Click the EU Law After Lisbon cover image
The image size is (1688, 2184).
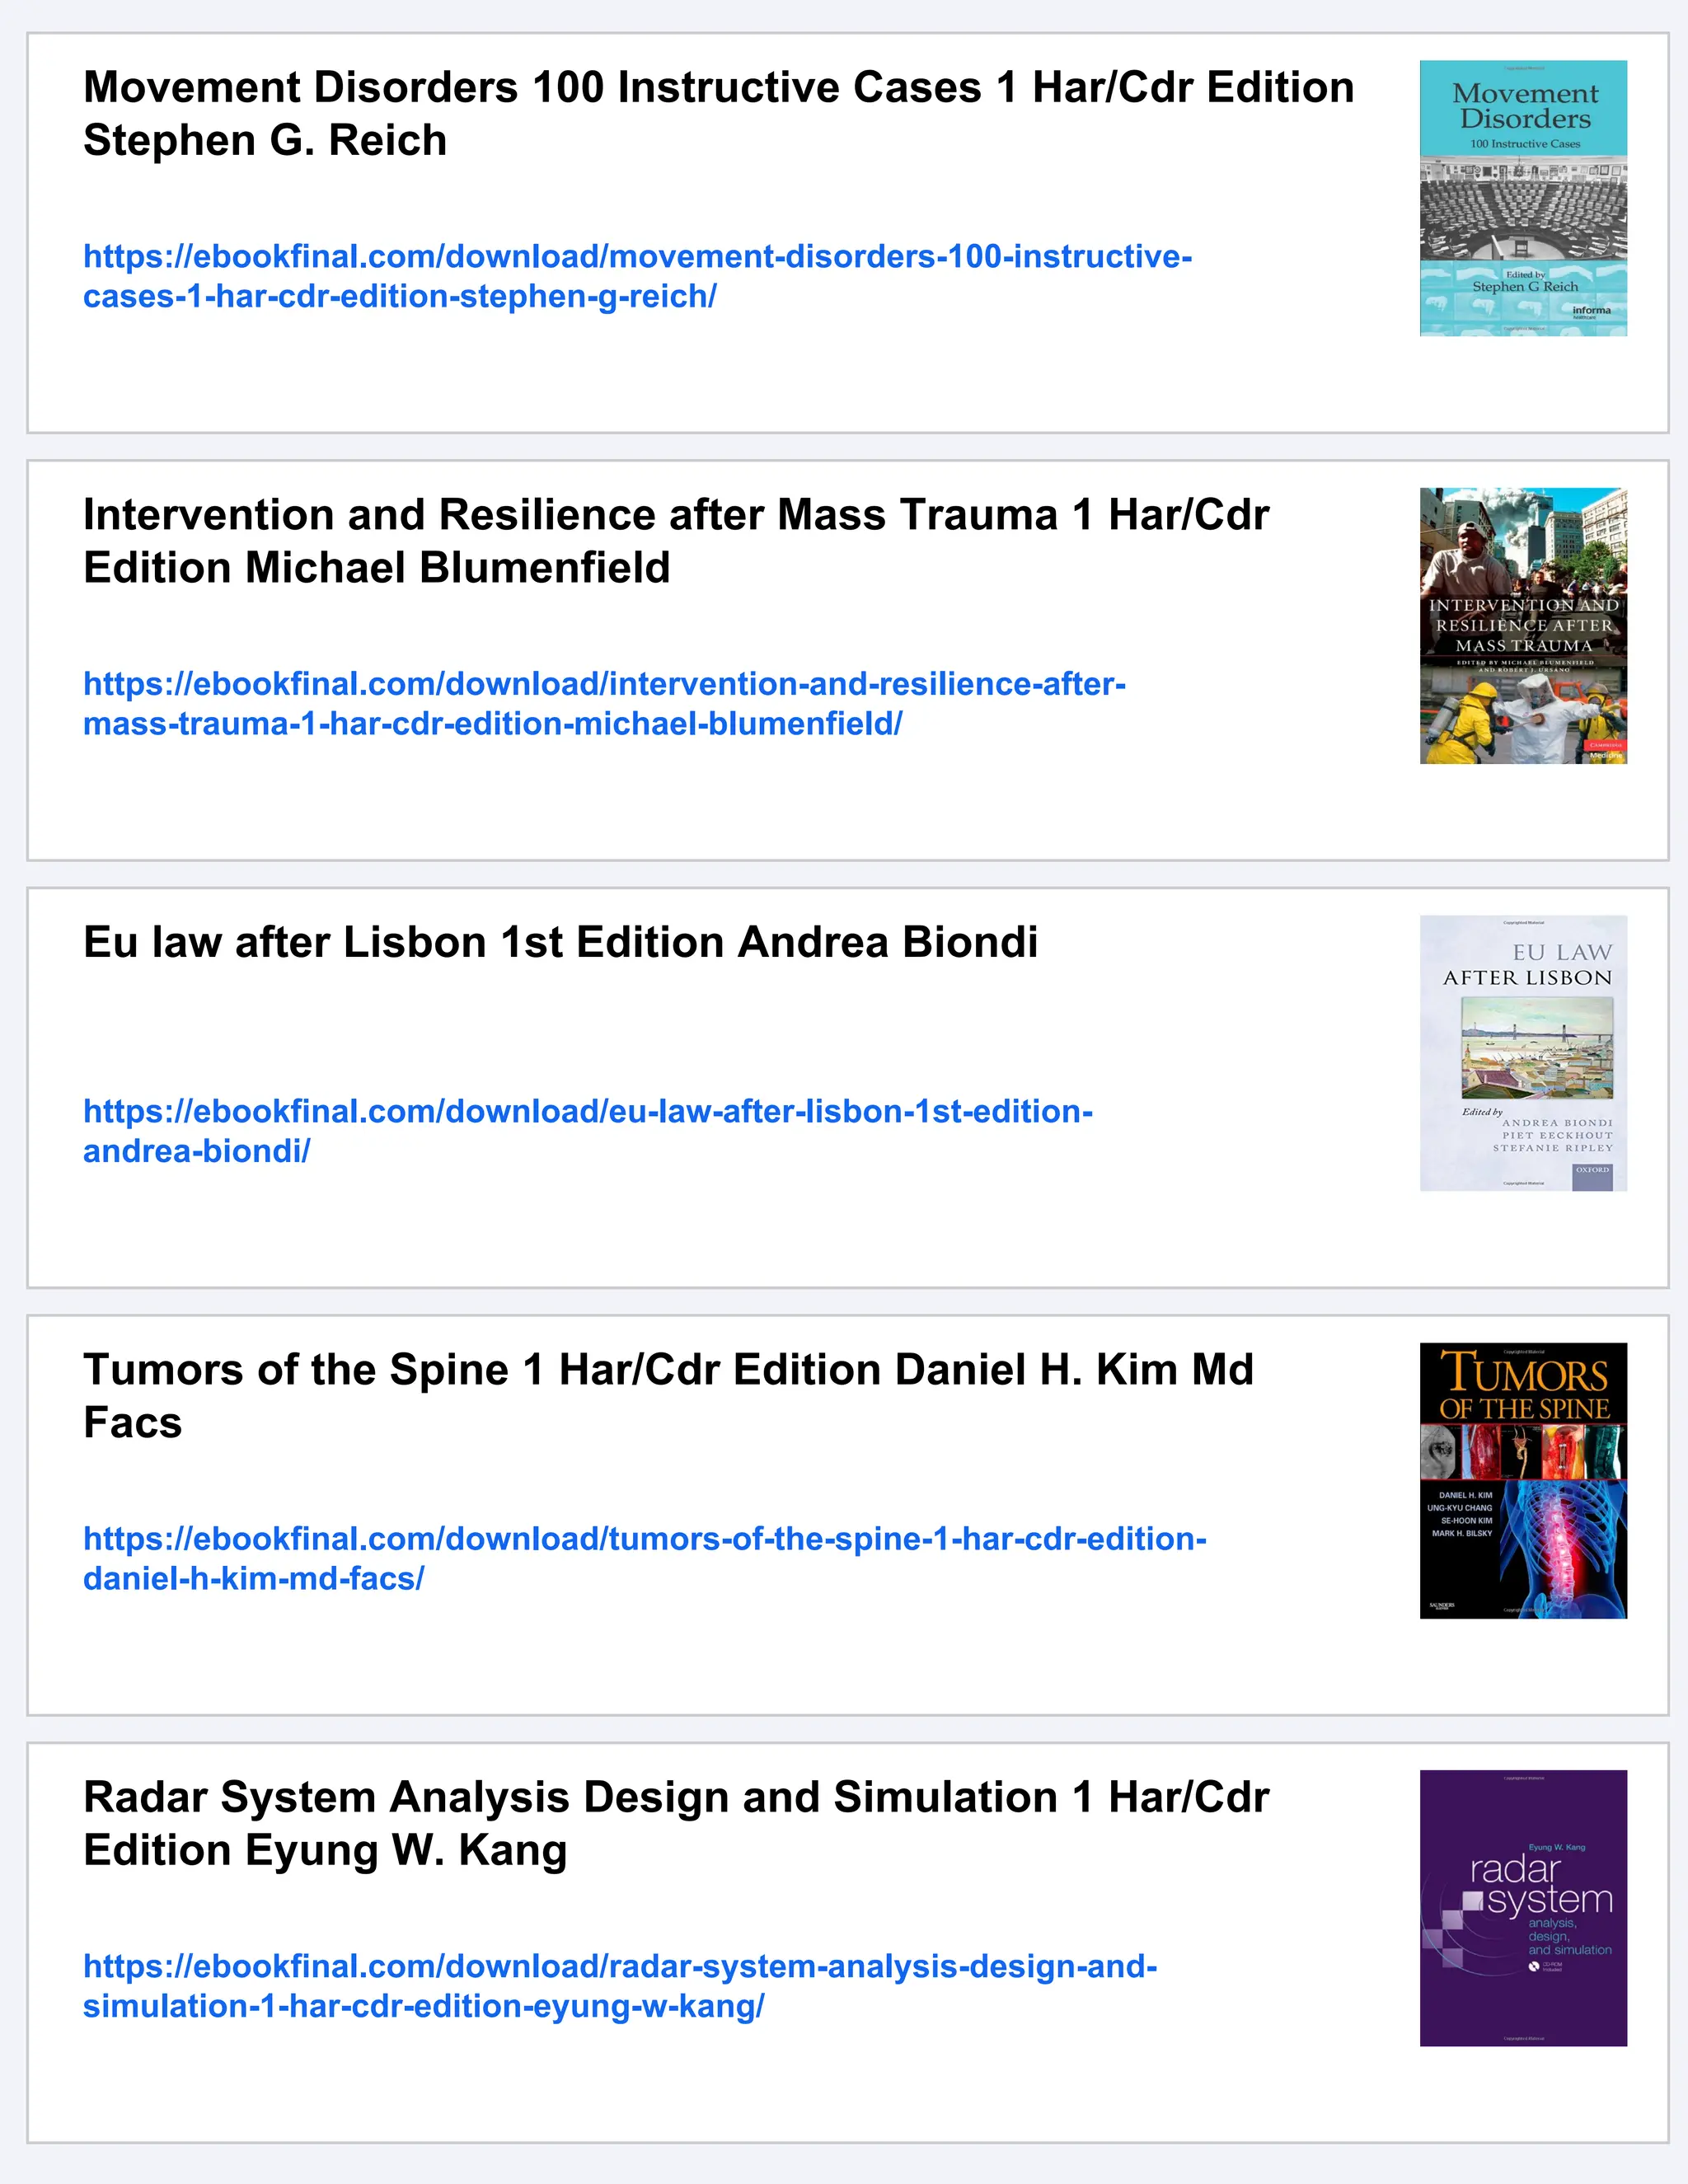point(1522,1053)
